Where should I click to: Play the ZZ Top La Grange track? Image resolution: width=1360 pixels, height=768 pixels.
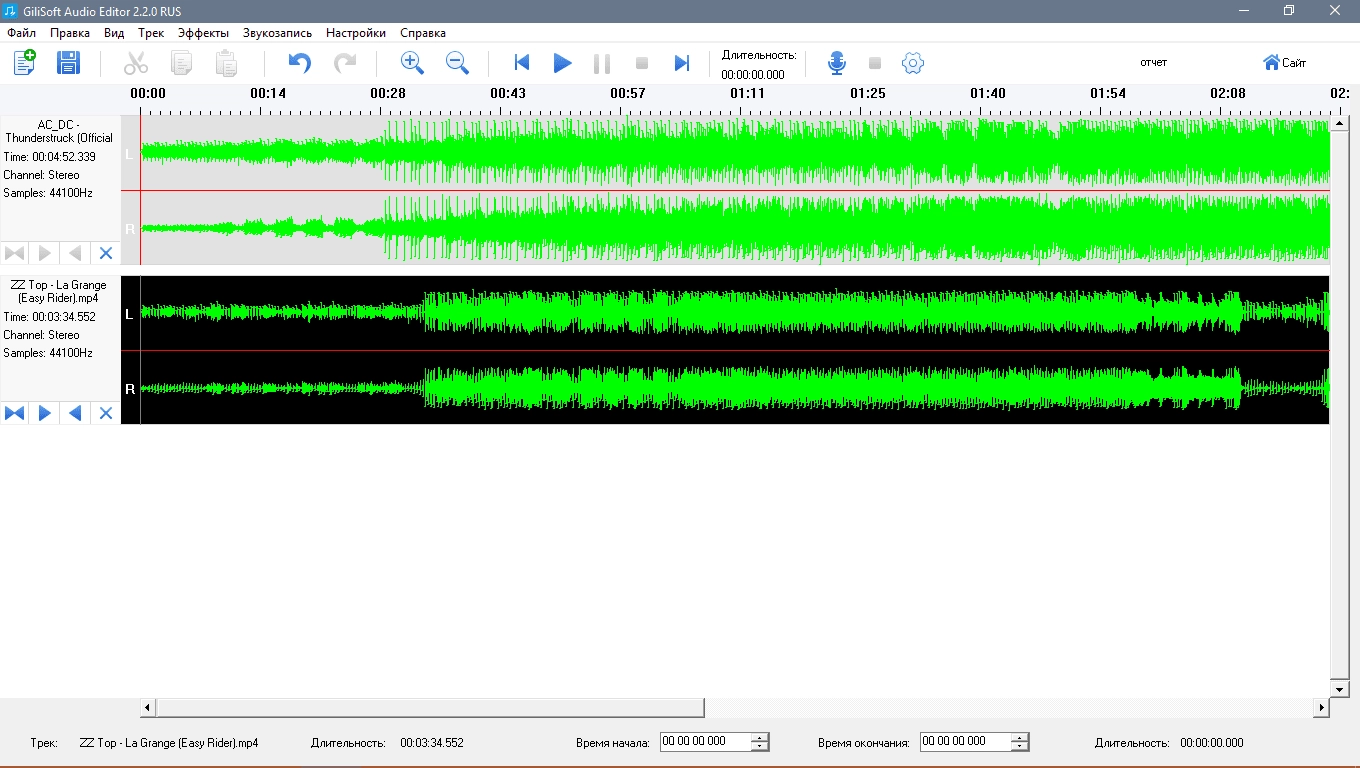(45, 413)
